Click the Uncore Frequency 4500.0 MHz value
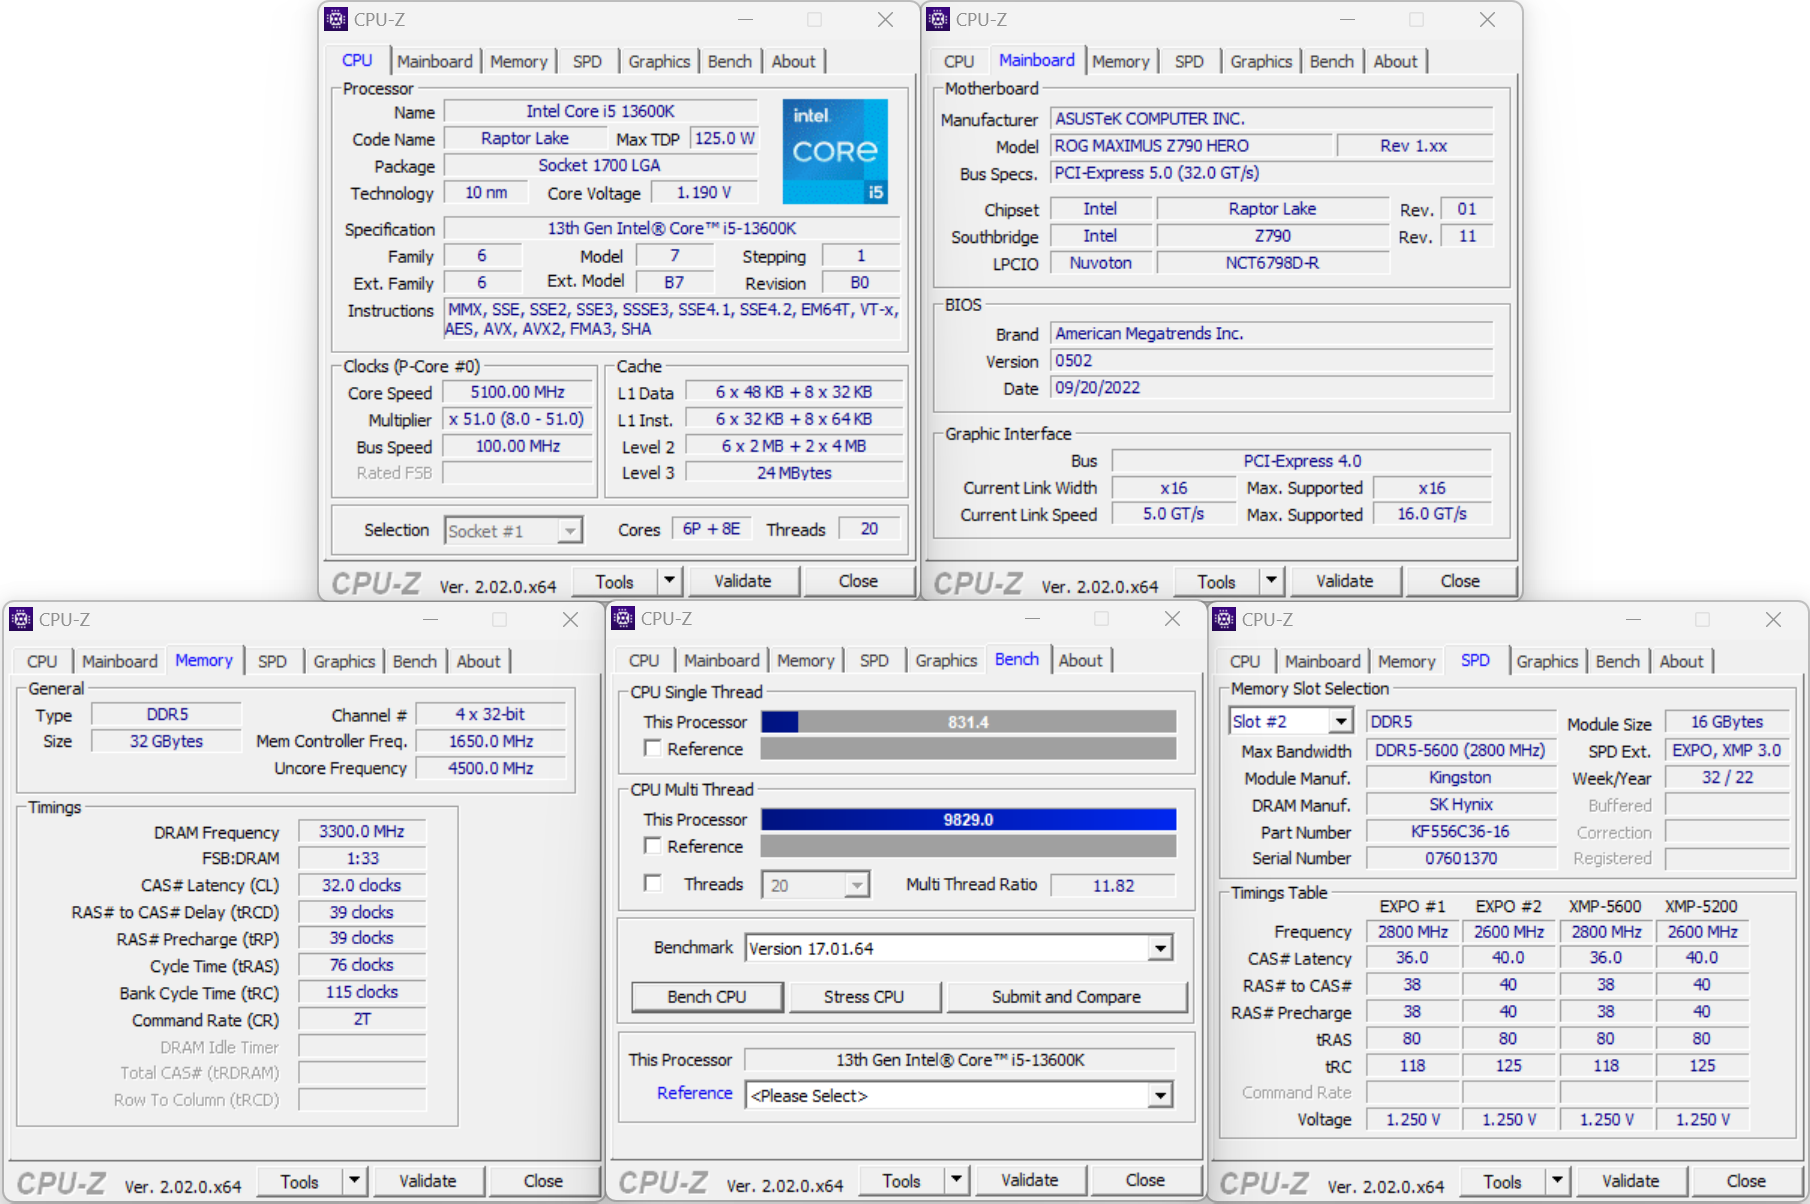This screenshot has height=1204, width=1810. [x=490, y=768]
